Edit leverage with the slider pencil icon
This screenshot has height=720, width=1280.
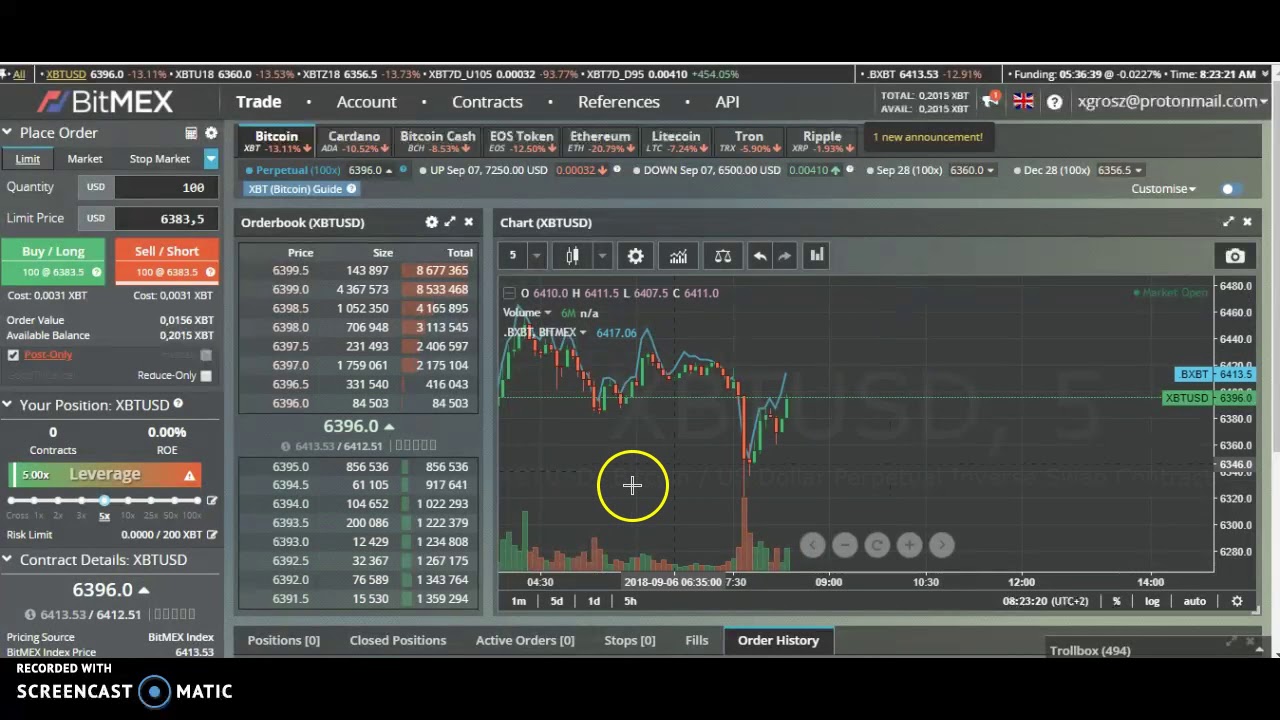211,500
